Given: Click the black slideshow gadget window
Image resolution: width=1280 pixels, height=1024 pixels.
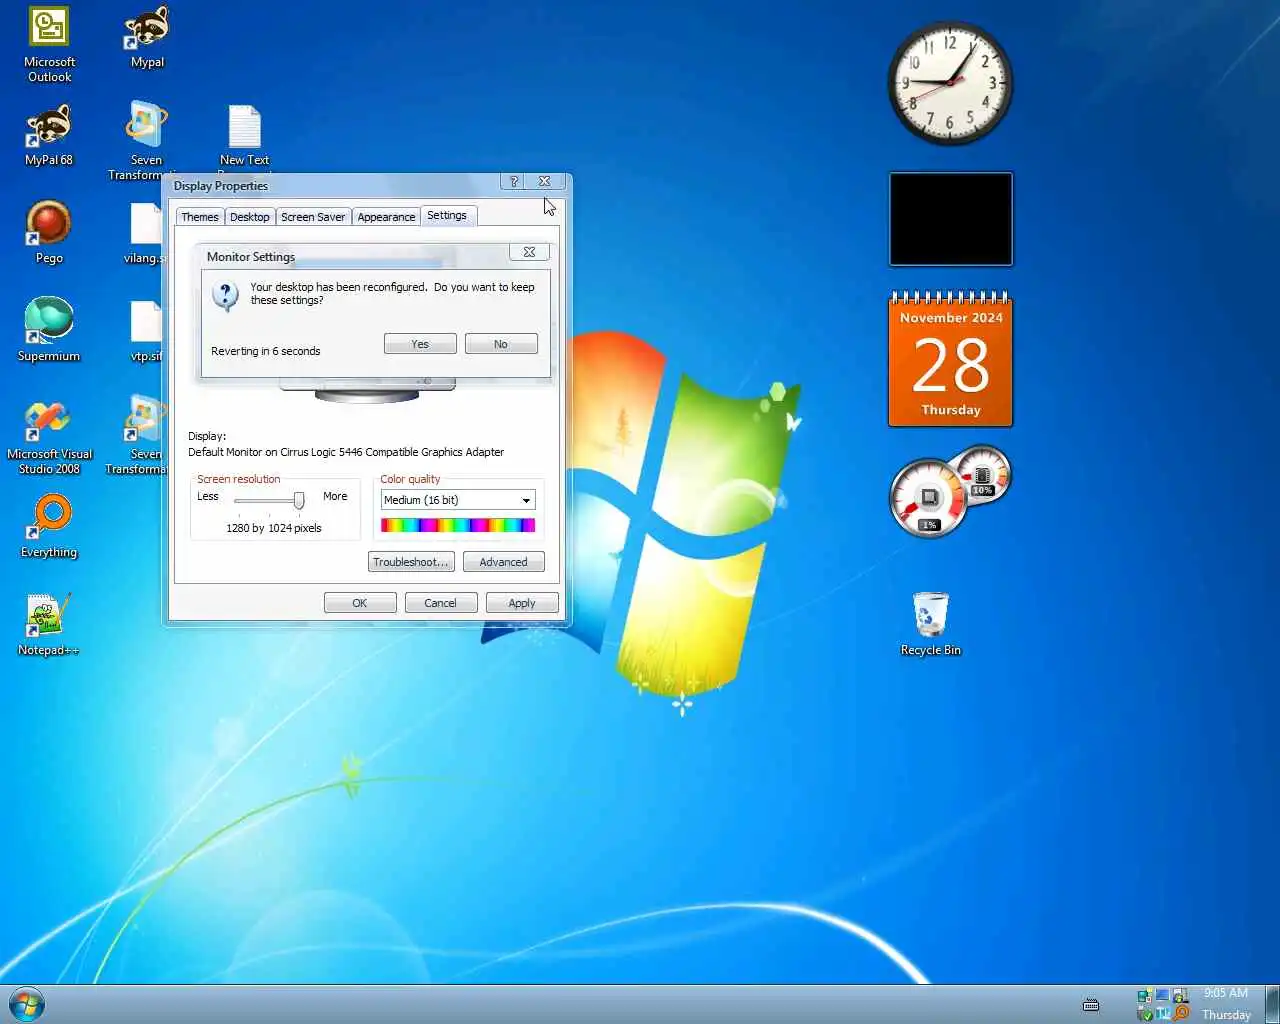Looking at the screenshot, I should point(951,219).
